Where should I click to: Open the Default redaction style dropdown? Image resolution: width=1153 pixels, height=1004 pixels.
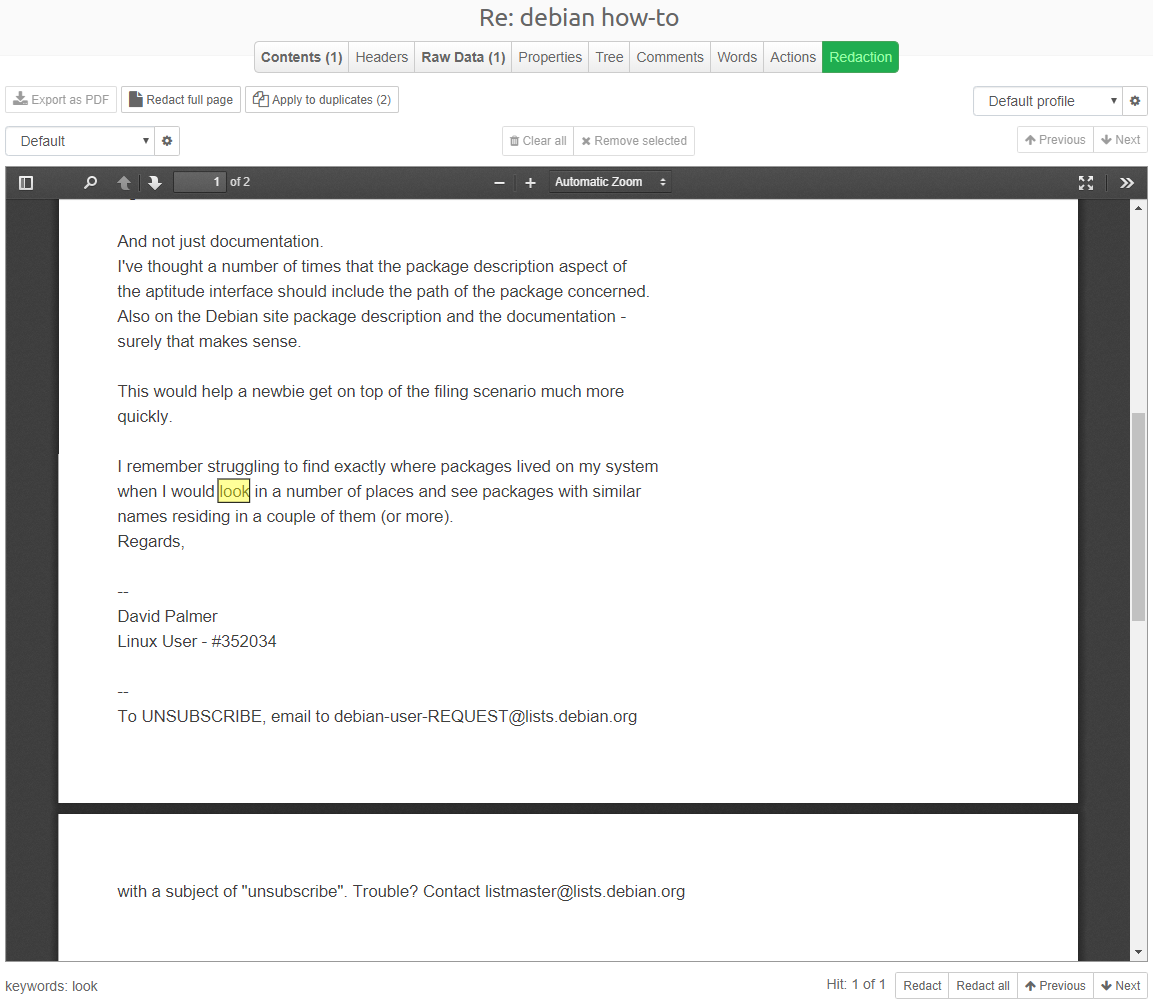[79, 141]
